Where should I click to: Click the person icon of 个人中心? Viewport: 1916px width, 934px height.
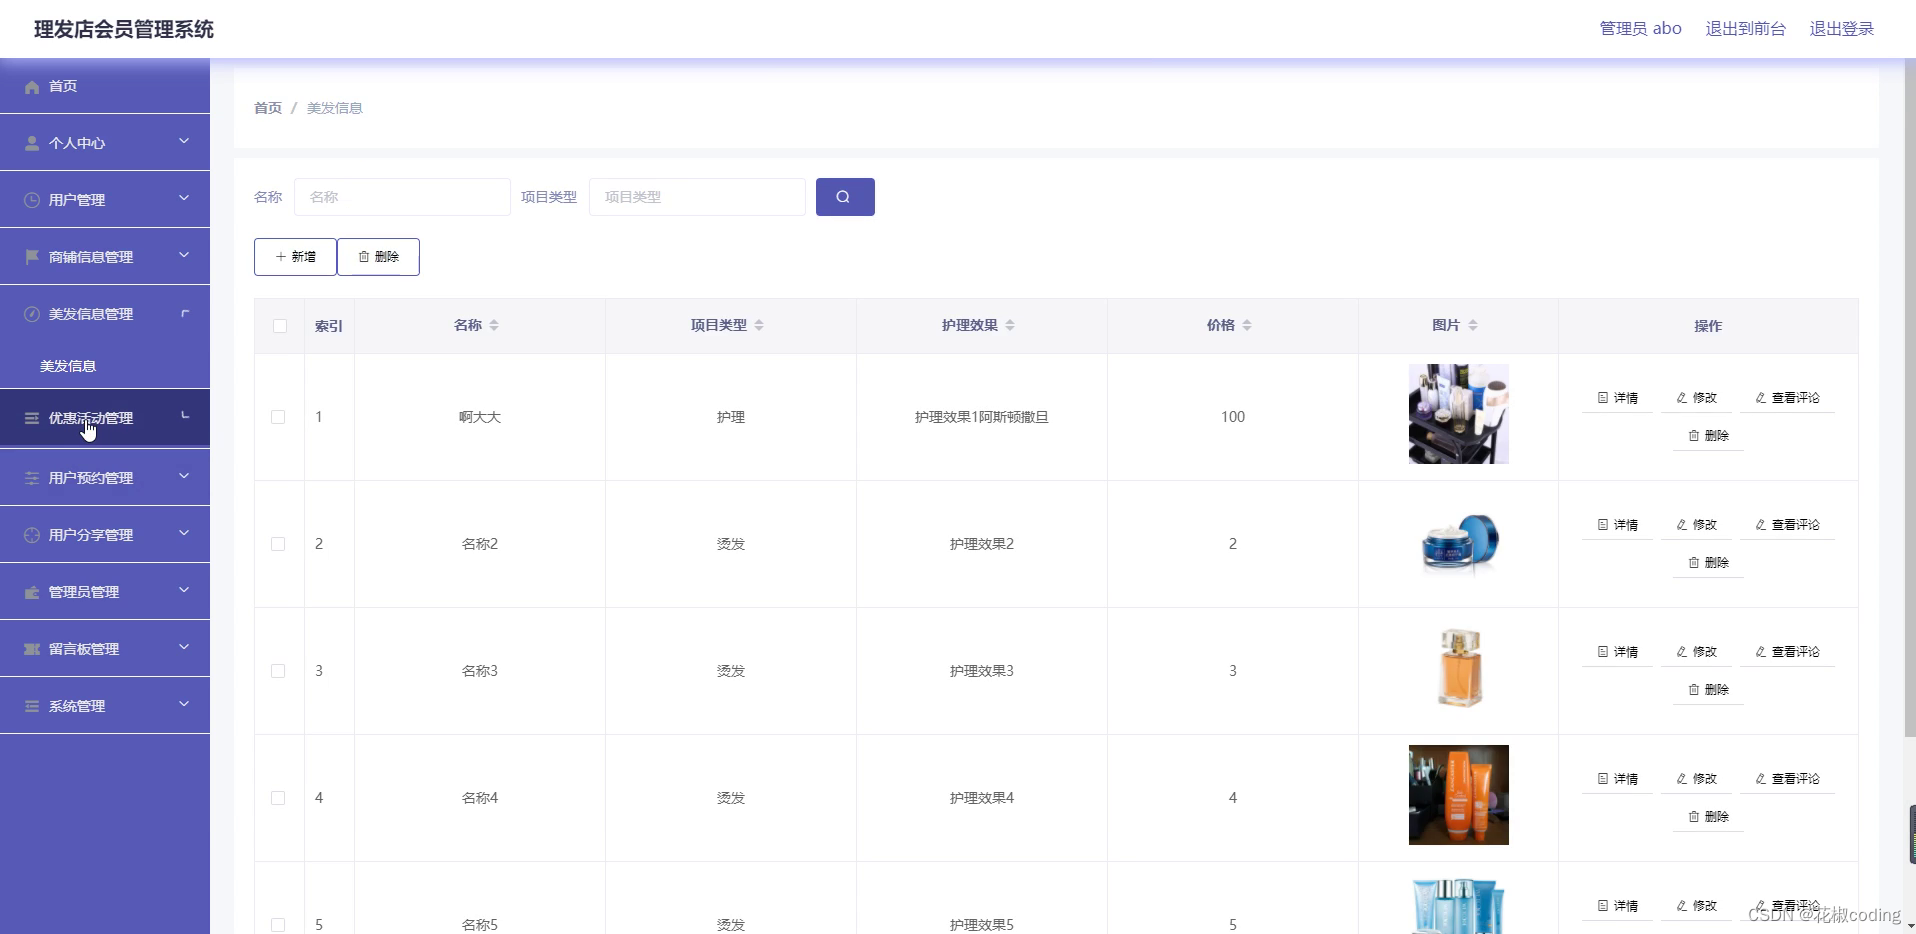pos(32,143)
